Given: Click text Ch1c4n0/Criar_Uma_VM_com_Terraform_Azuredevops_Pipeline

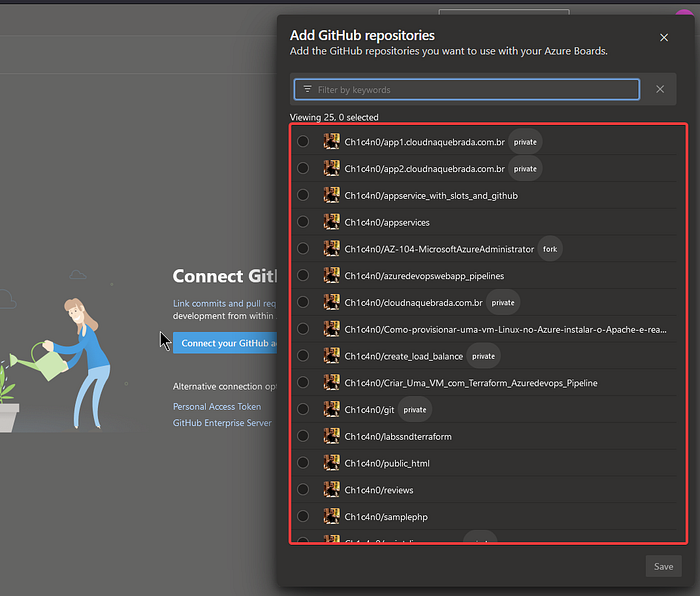Looking at the screenshot, I should tap(471, 383).
